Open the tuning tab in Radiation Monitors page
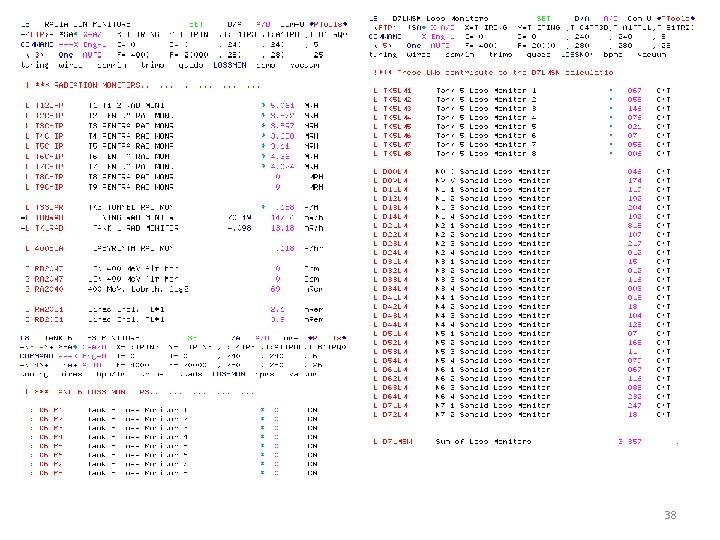 (x=35, y=65)
